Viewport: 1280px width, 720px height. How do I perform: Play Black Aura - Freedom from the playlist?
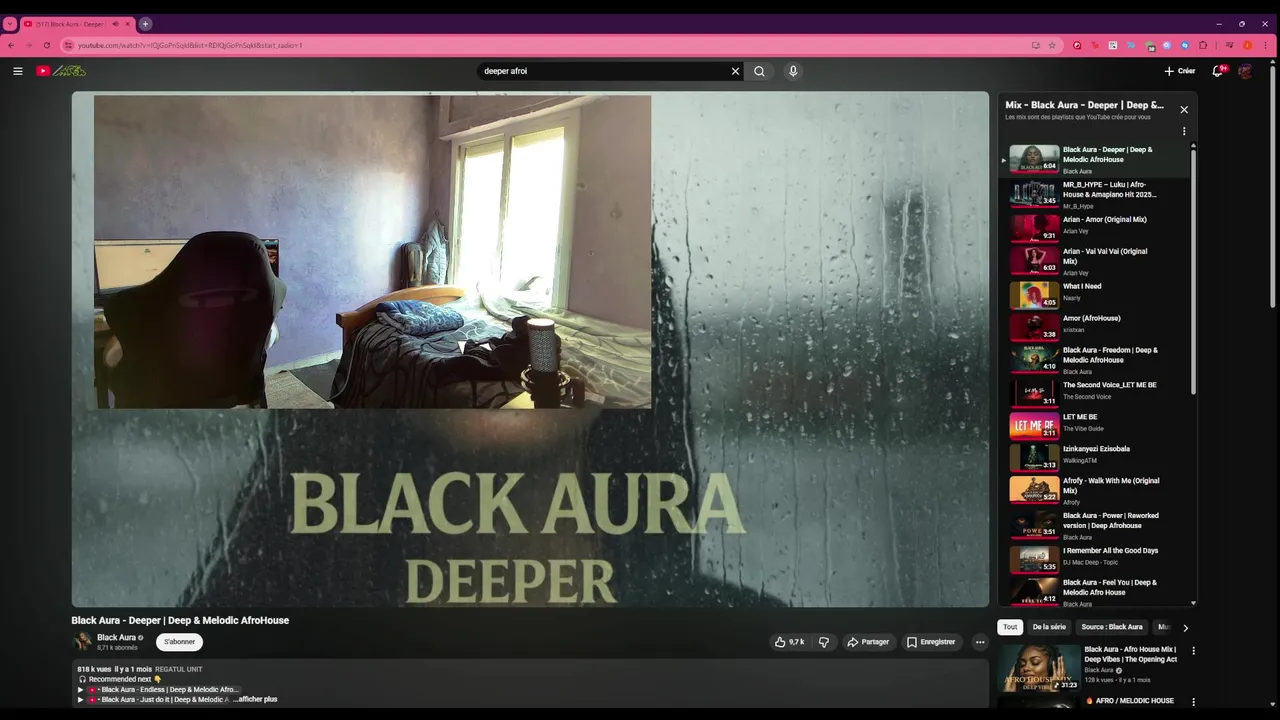[x=1097, y=359]
